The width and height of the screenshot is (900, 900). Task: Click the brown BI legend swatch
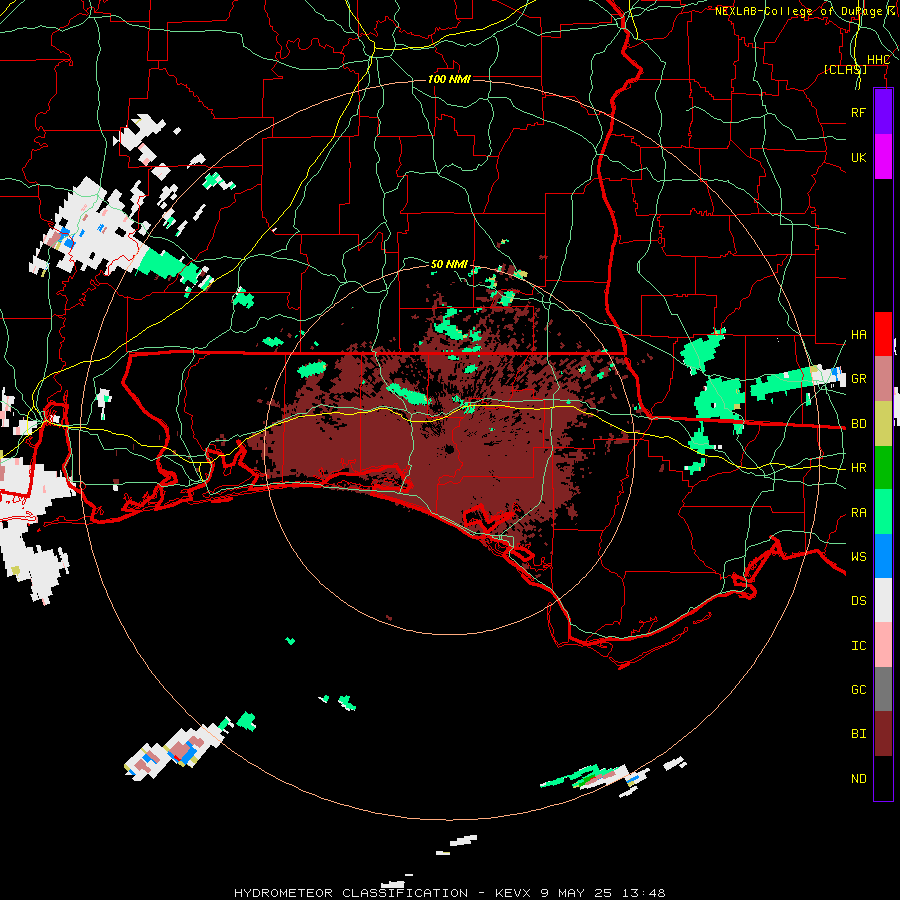click(x=883, y=734)
